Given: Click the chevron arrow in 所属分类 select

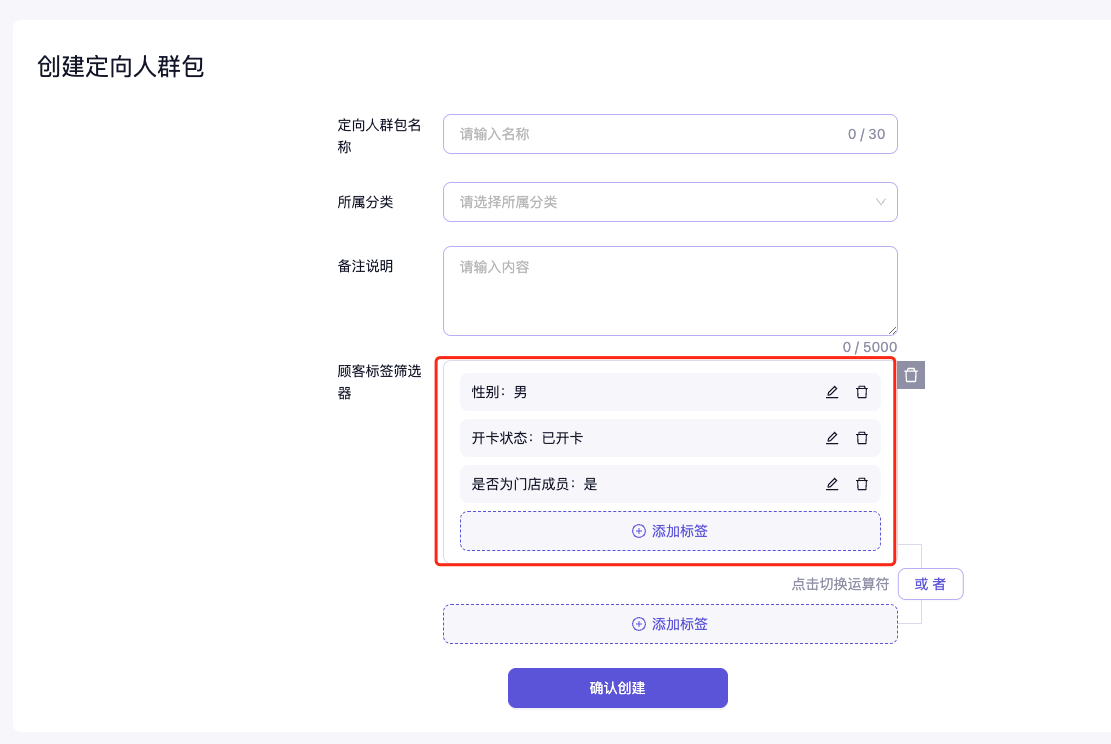Looking at the screenshot, I should coord(881,202).
